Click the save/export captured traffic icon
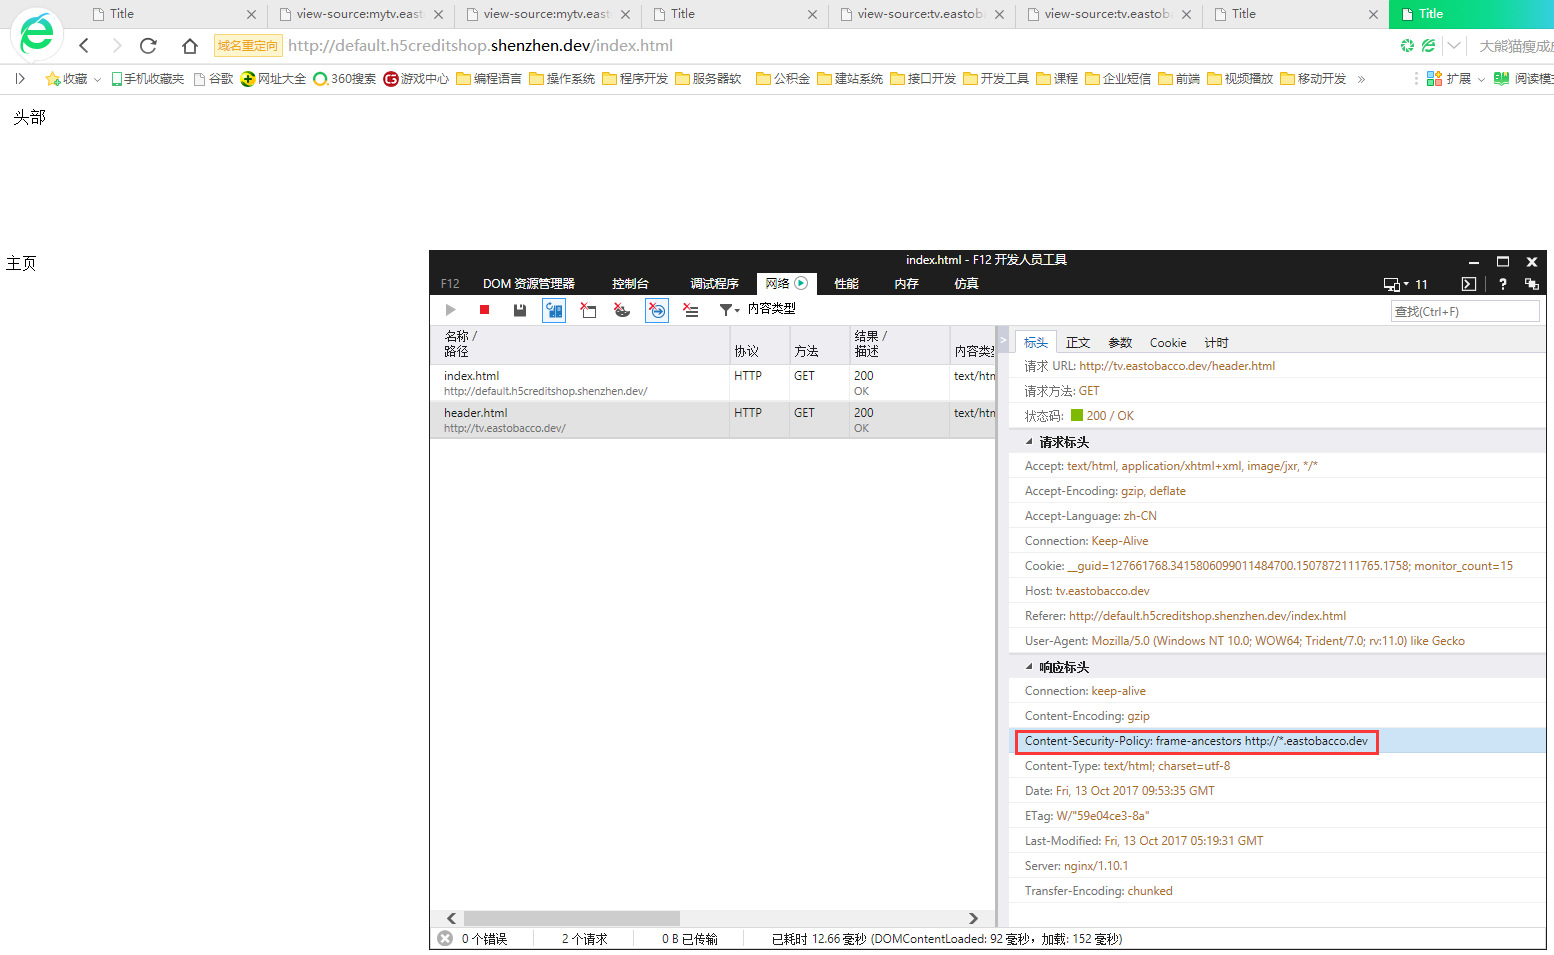 (520, 310)
